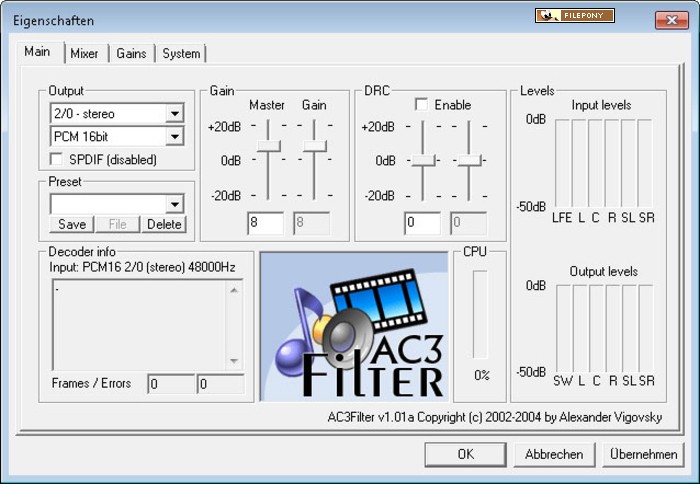Confirm with the OK button
This screenshot has height=484, width=700.
466,455
